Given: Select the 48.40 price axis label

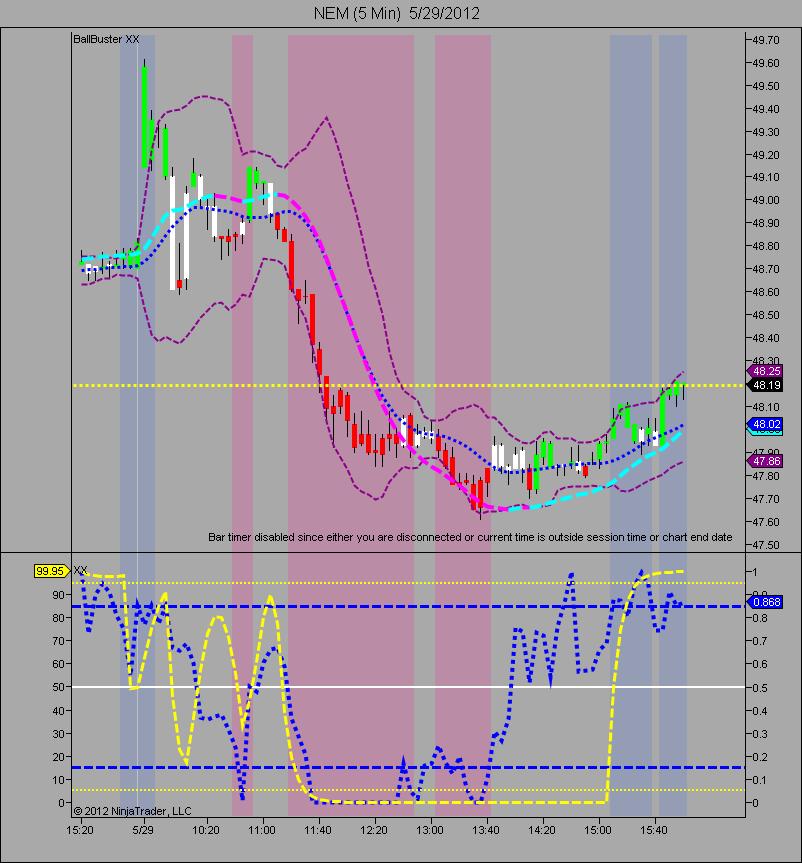Looking at the screenshot, I should click(766, 338).
